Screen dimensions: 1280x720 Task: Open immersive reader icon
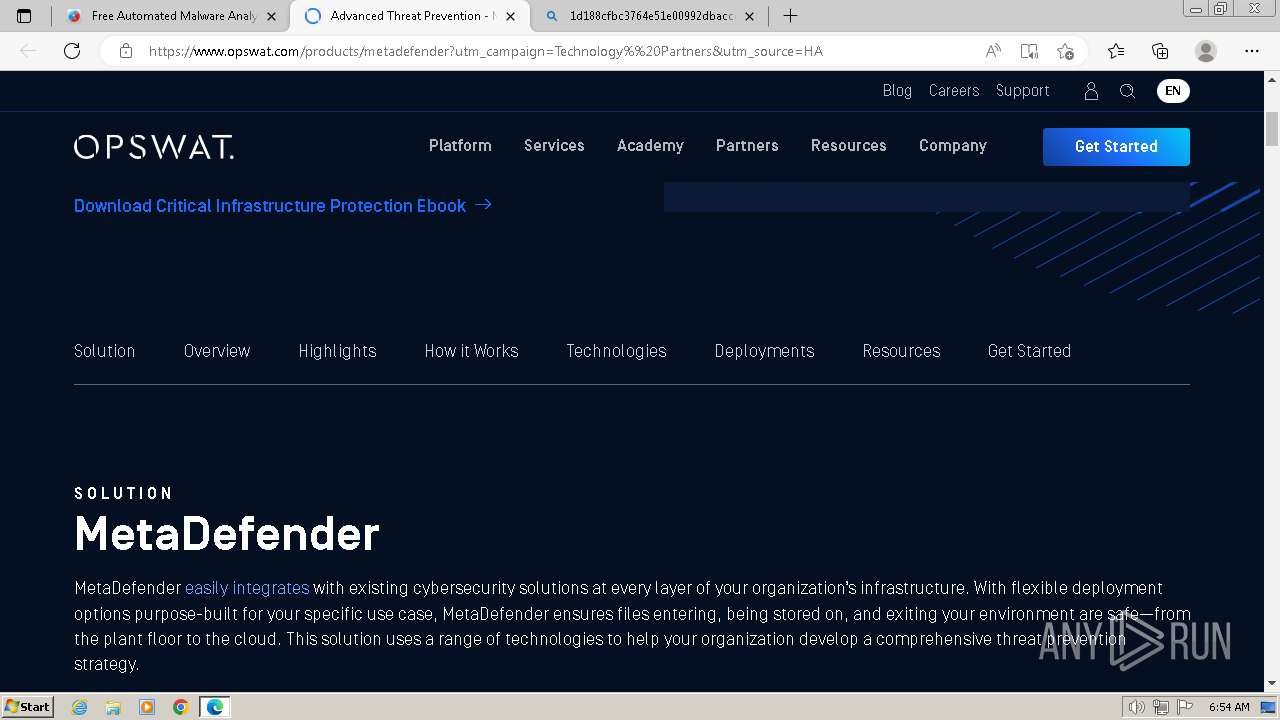point(1029,51)
